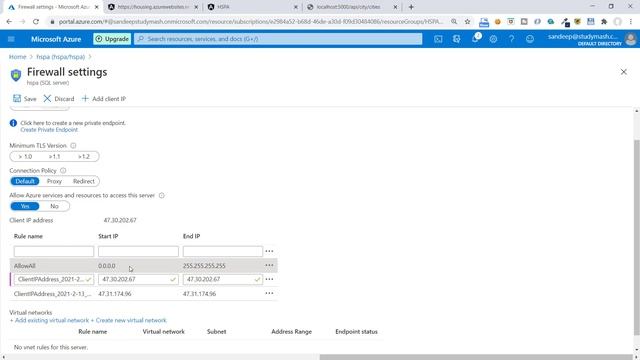Click the Microsoft Azure home label
The image size is (640, 360).
[x=56, y=39]
